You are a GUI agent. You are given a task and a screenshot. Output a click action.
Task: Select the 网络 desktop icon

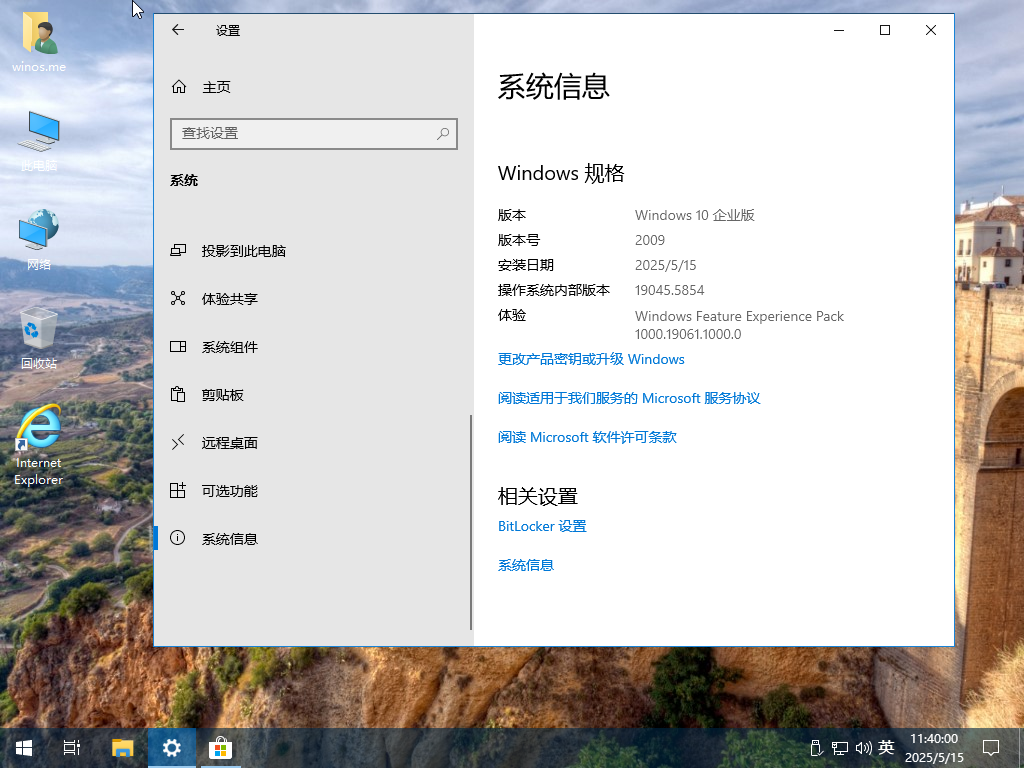(39, 240)
